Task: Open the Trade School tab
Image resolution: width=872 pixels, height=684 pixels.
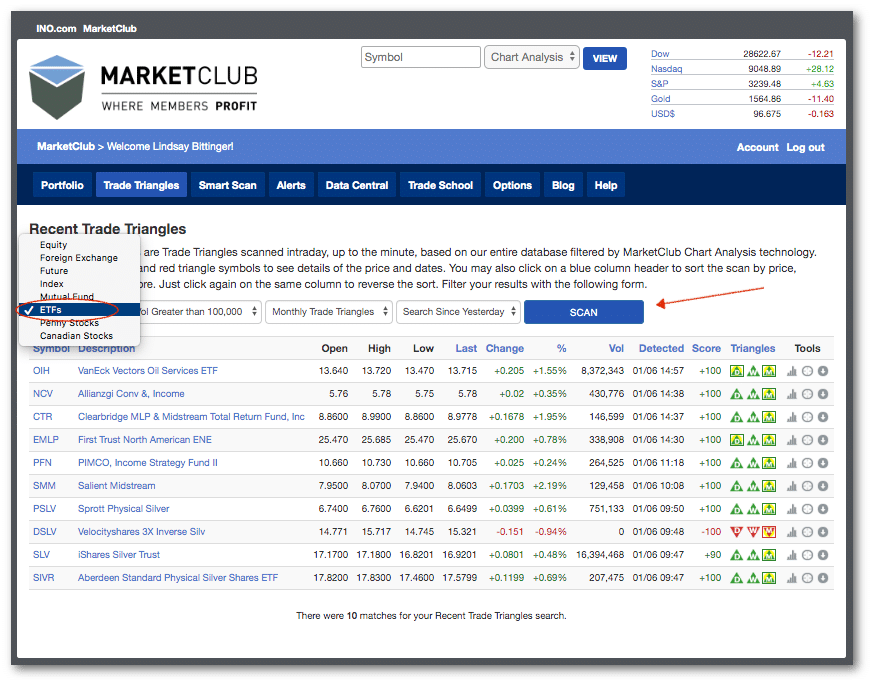Action: (x=440, y=185)
